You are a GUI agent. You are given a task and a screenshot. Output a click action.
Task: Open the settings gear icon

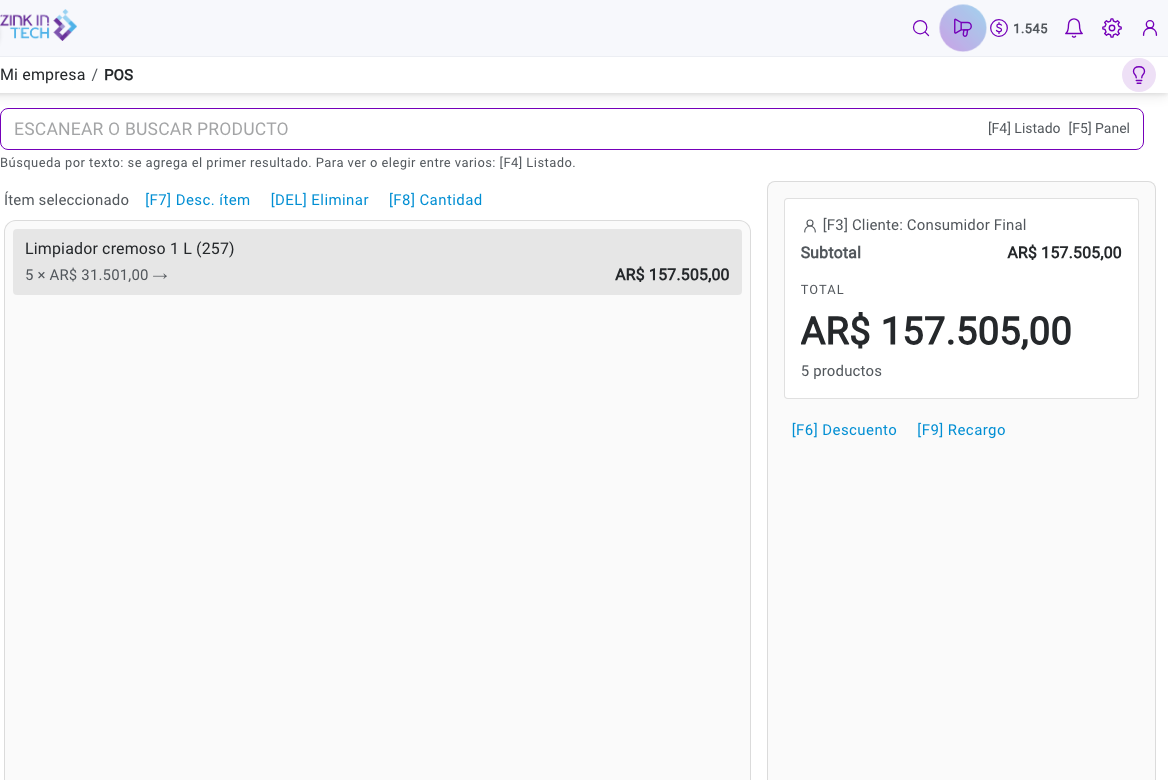[x=1111, y=28]
